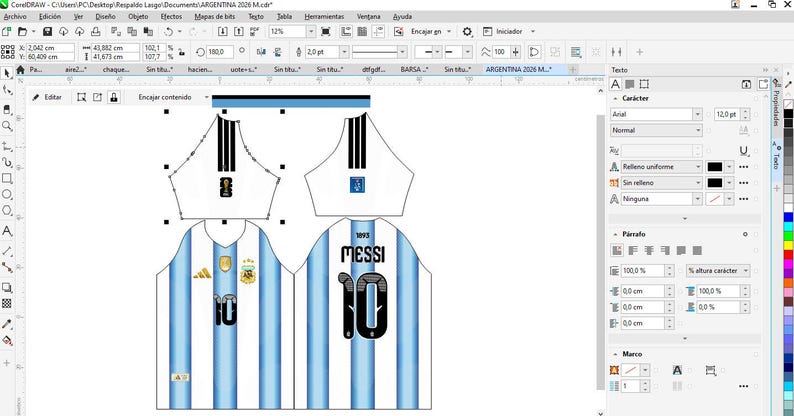
Task: Open Options via the gear icon
Action: 467,31
